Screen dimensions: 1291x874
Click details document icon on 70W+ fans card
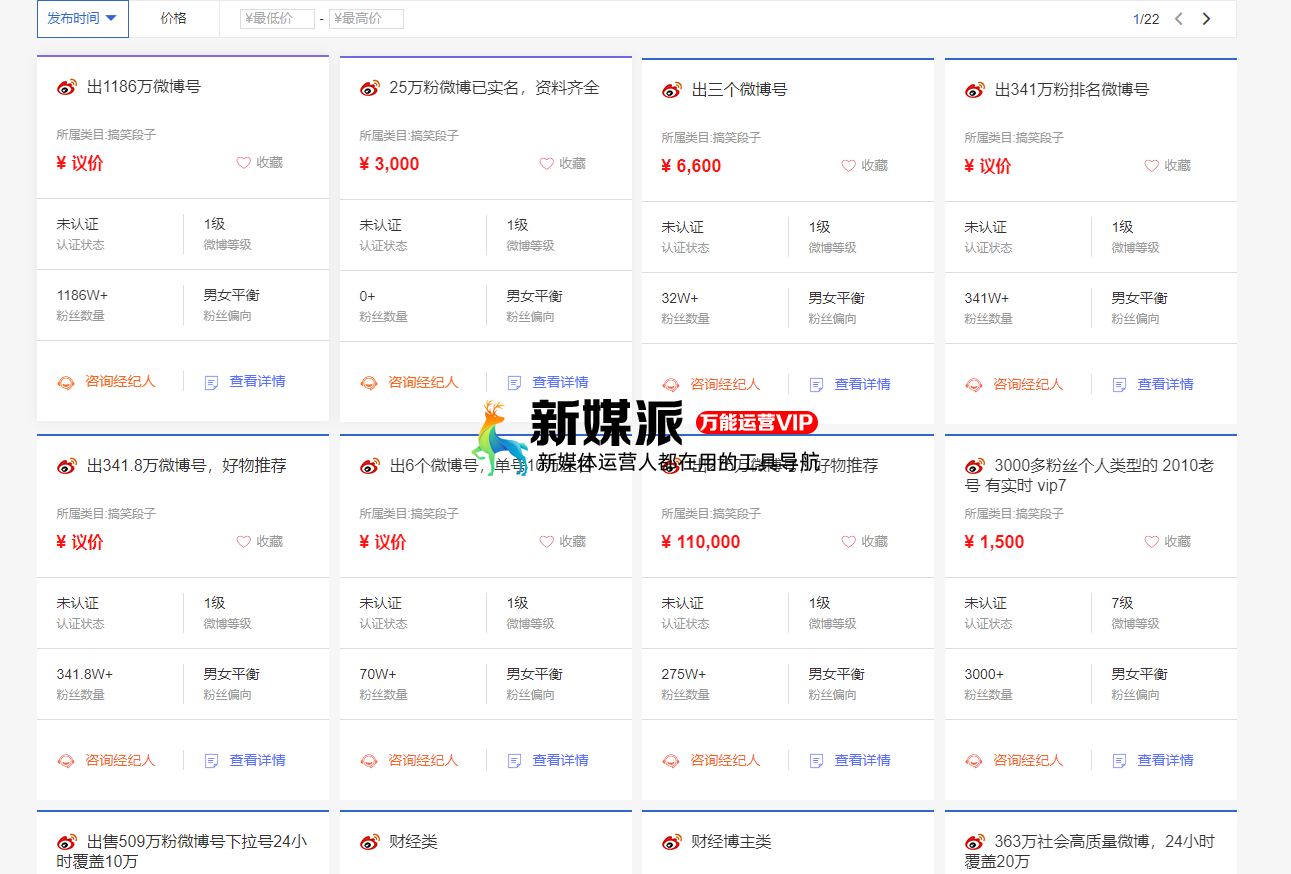[x=514, y=761]
